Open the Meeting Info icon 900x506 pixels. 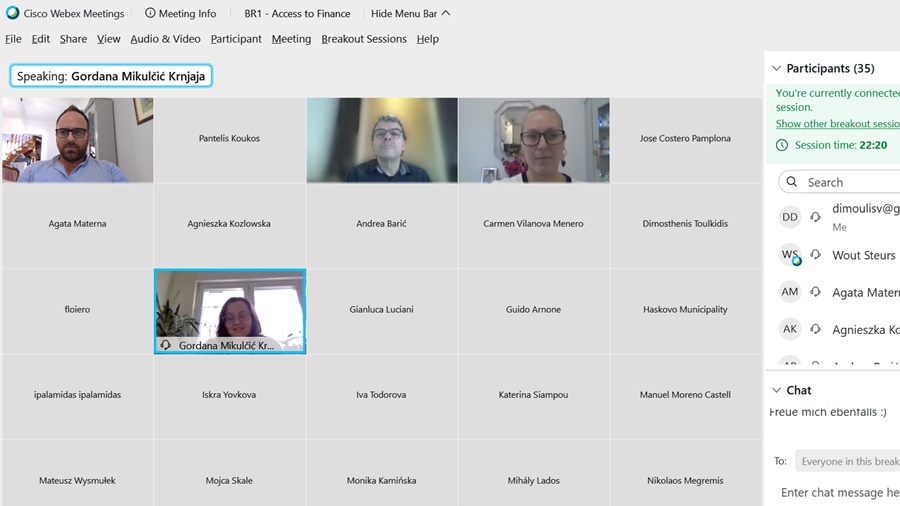point(150,14)
